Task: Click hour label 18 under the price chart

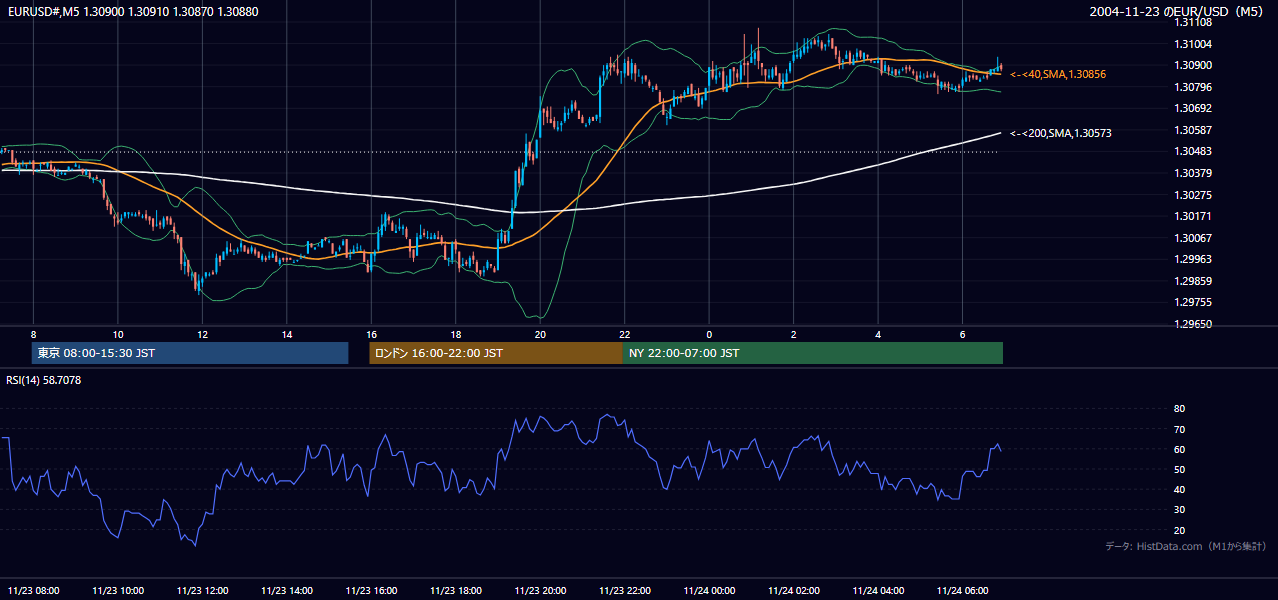Action: tap(456, 334)
